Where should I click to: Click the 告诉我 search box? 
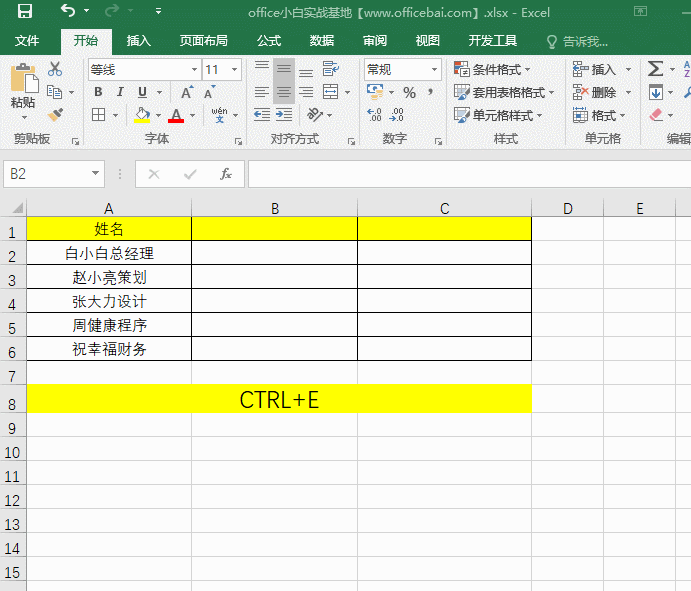coord(577,41)
